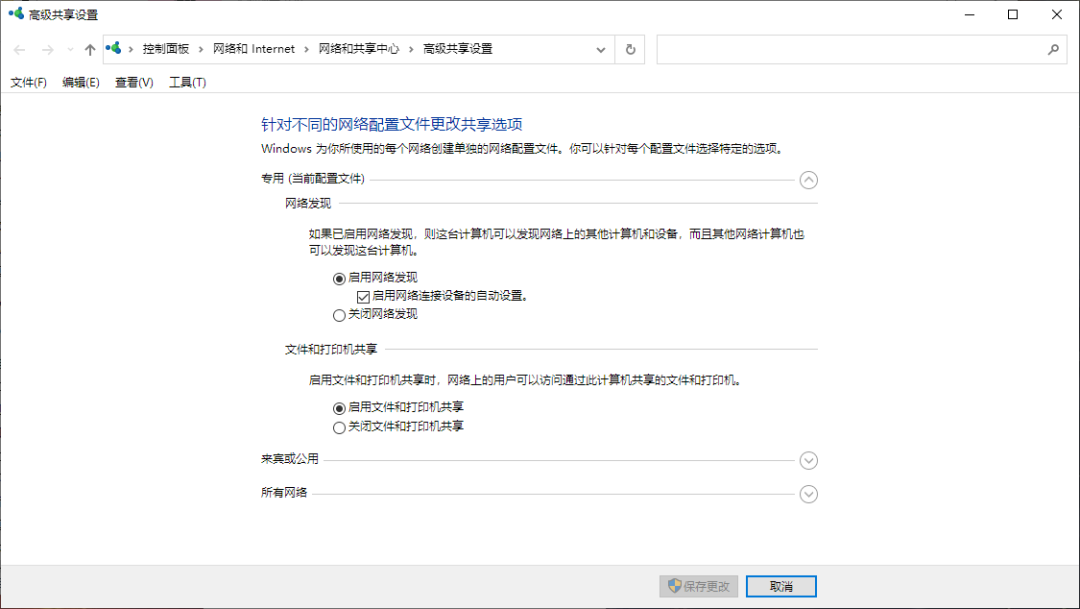Select 关闭文件和打印机共享 option
The height and width of the screenshot is (609, 1080).
coord(339,427)
